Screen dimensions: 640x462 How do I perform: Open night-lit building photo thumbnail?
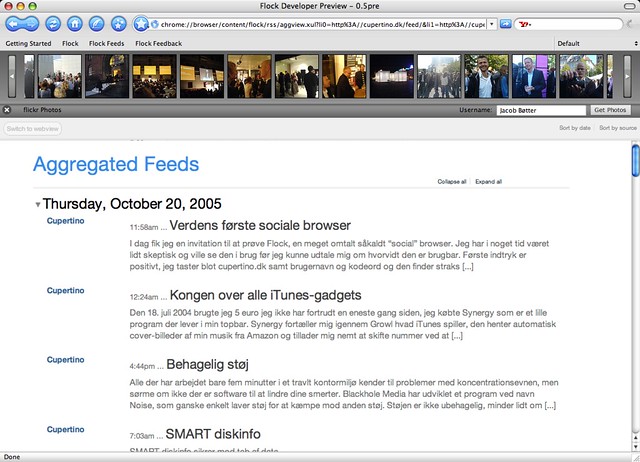[x=391, y=76]
